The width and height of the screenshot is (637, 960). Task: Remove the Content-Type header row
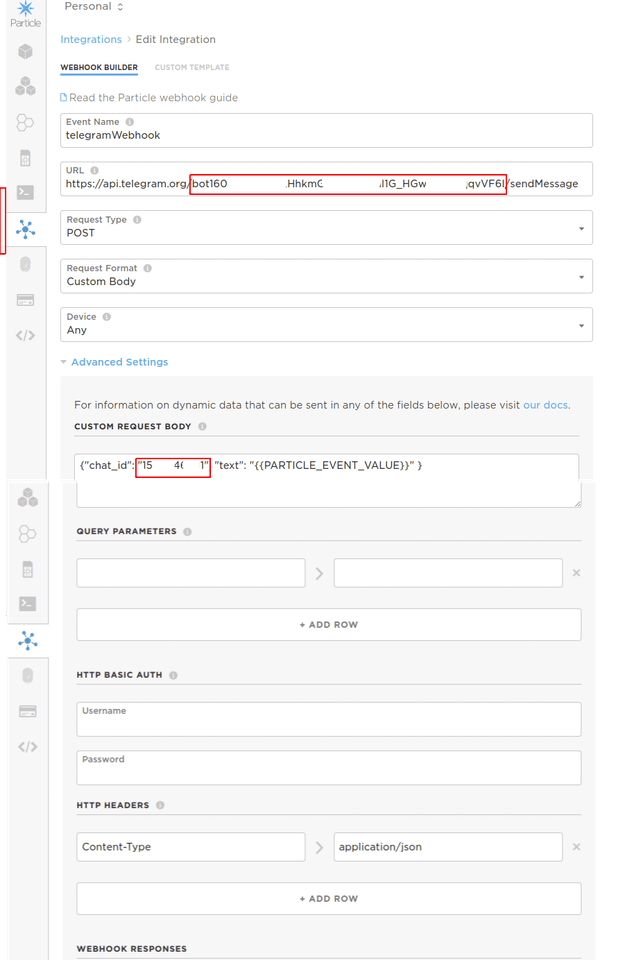coord(576,847)
